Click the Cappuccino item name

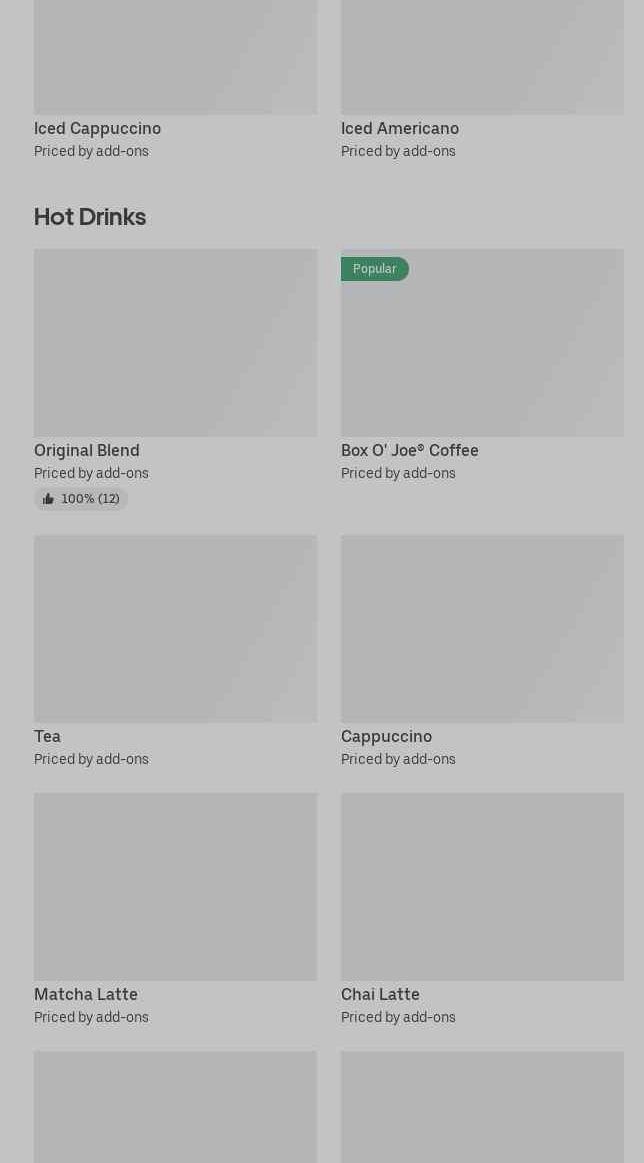pos(387,737)
